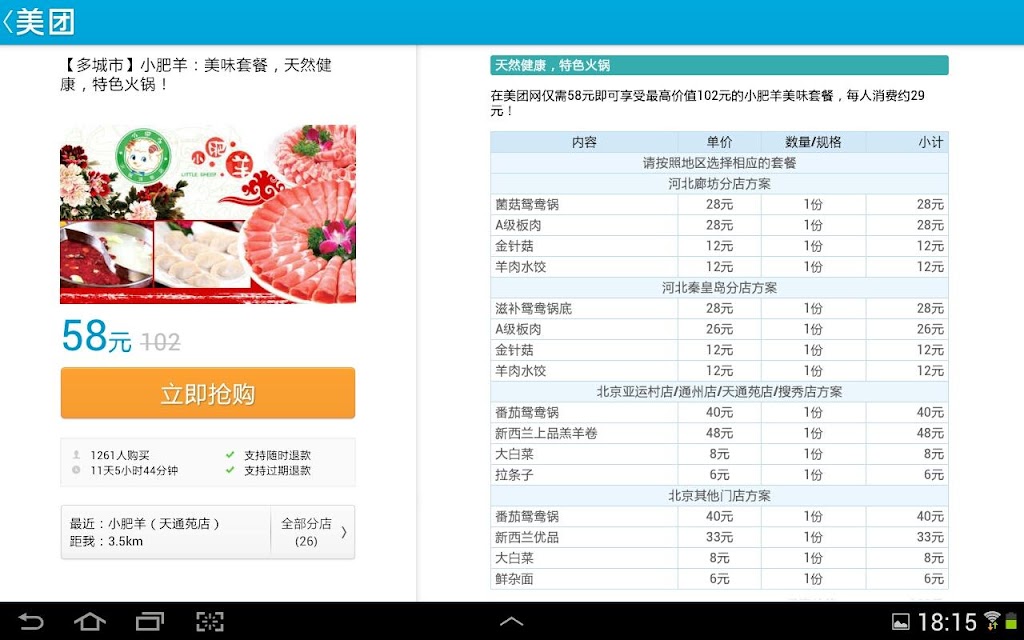The width and height of the screenshot is (1024, 640).
Task: Tap the chevron next to 全部分店
Action: [x=344, y=532]
